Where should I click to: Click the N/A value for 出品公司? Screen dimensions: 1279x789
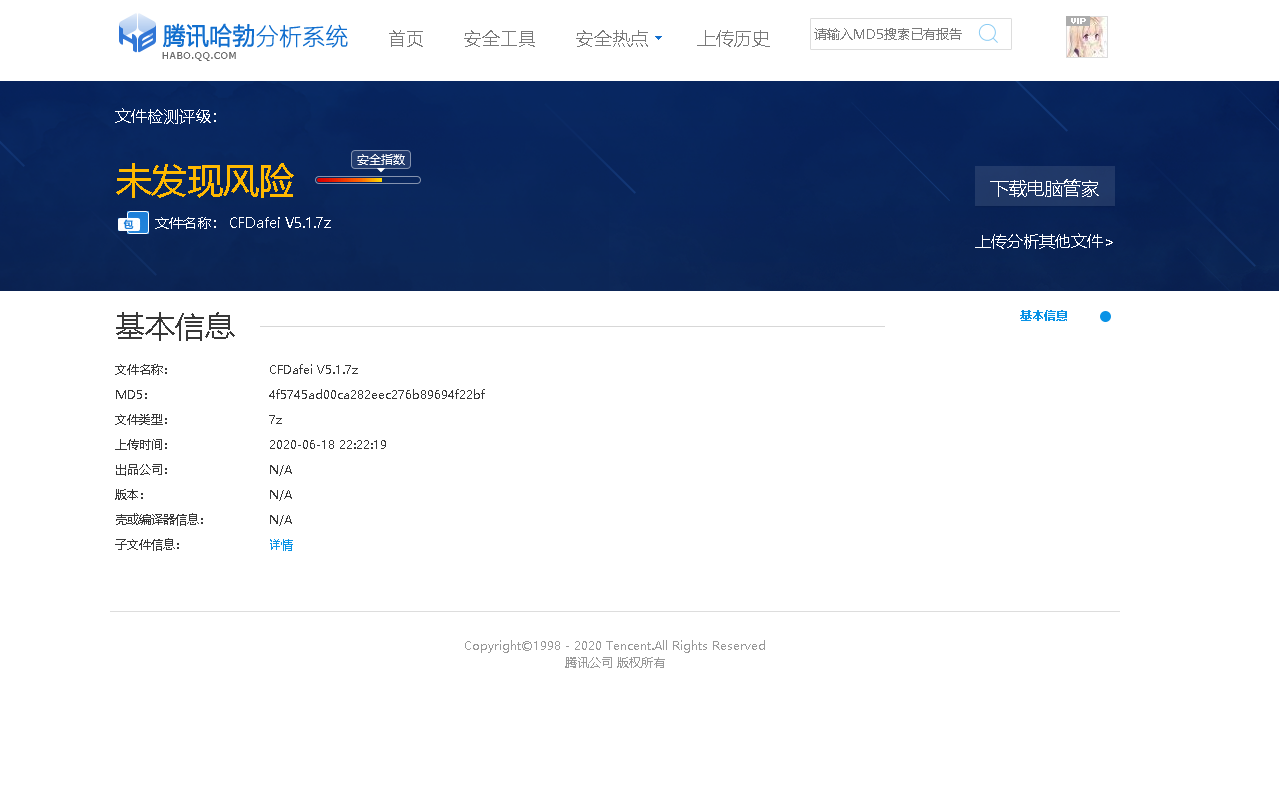pyautogui.click(x=281, y=470)
